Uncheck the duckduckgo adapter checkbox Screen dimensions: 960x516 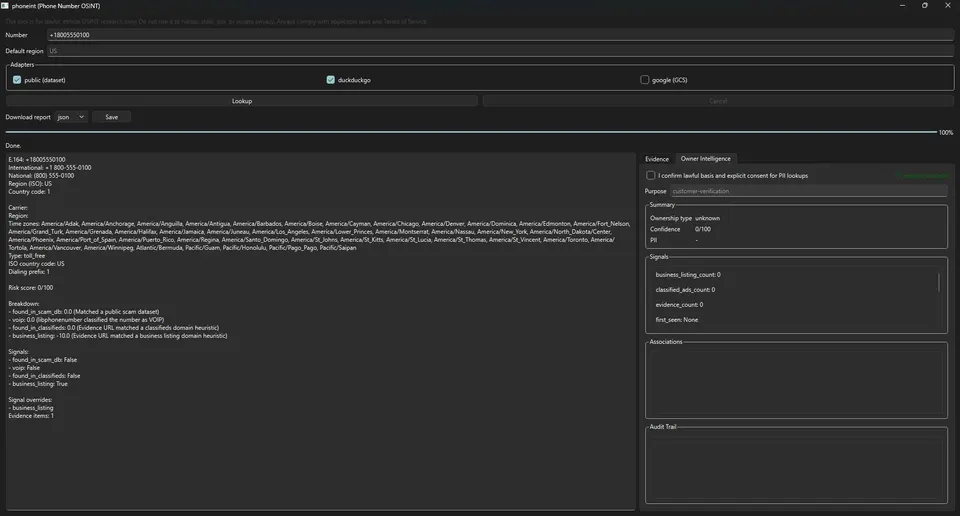click(x=331, y=80)
